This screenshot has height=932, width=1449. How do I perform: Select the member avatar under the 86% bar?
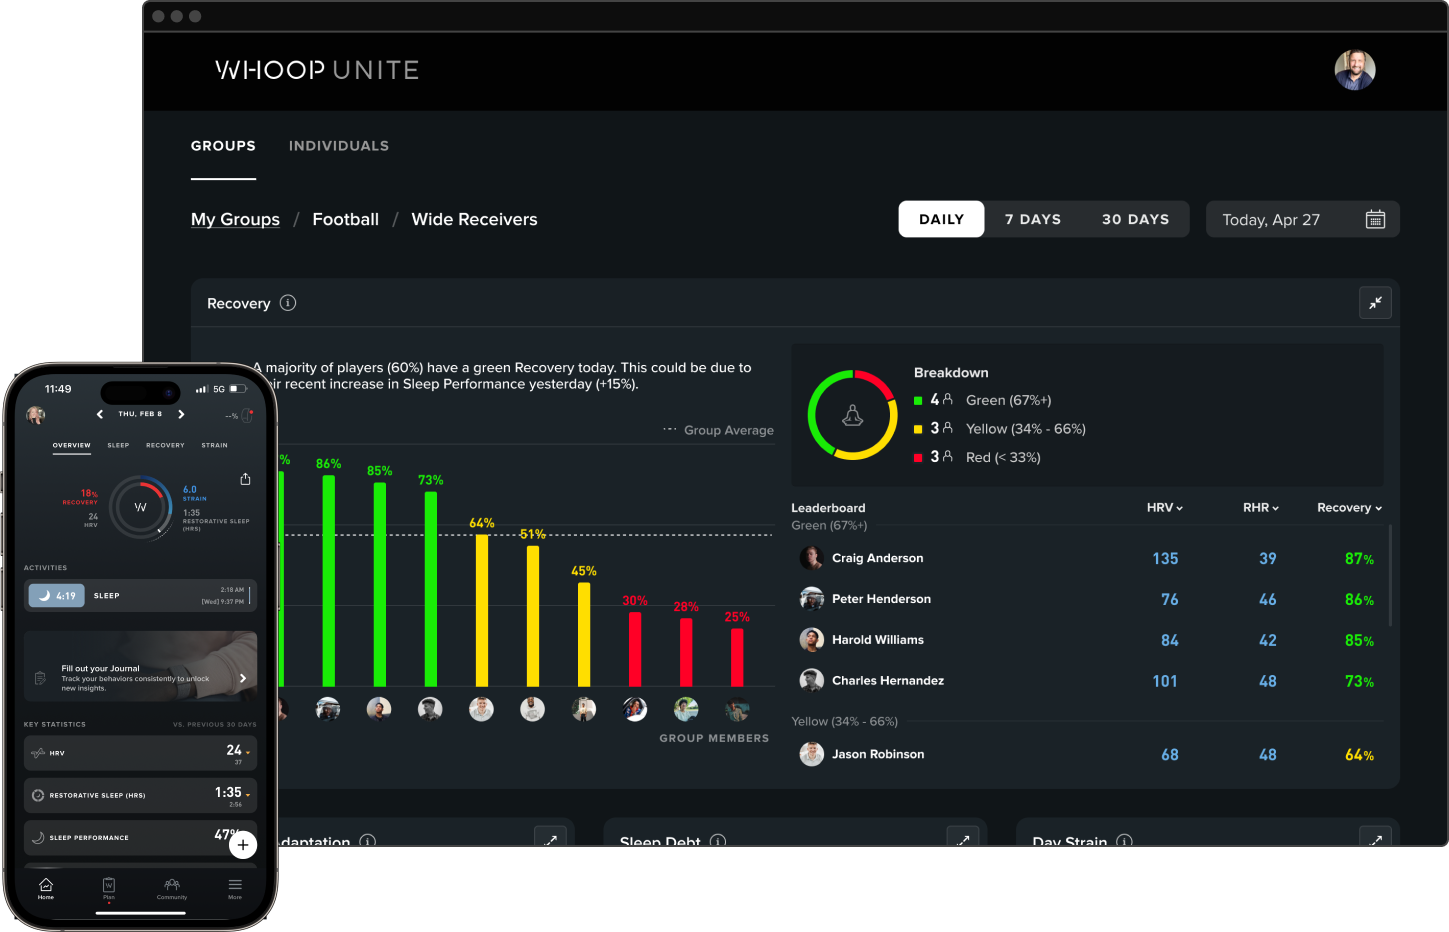328,709
